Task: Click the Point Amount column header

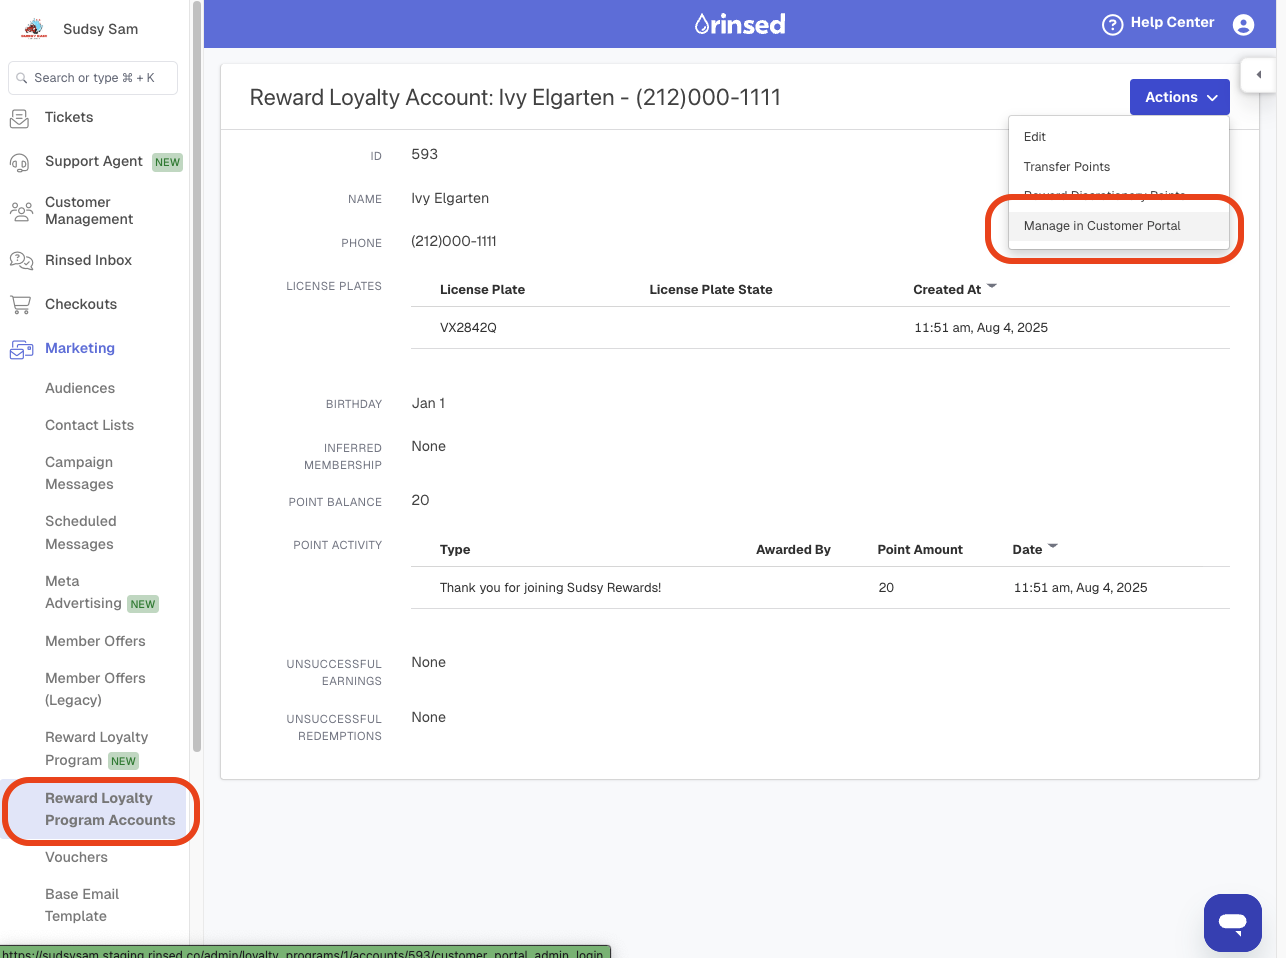Action: pyautogui.click(x=920, y=550)
